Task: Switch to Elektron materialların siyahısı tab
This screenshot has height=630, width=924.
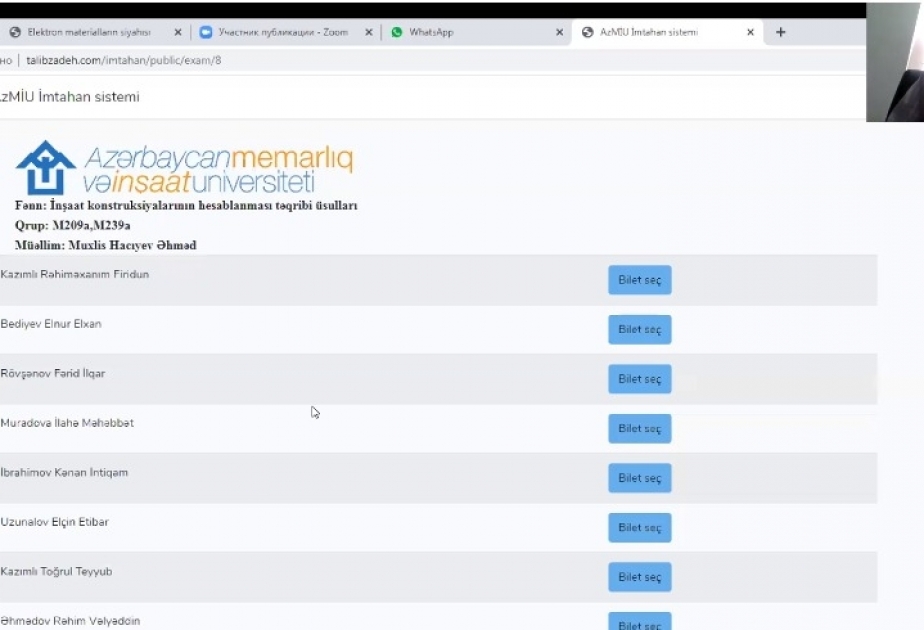Action: pos(94,32)
